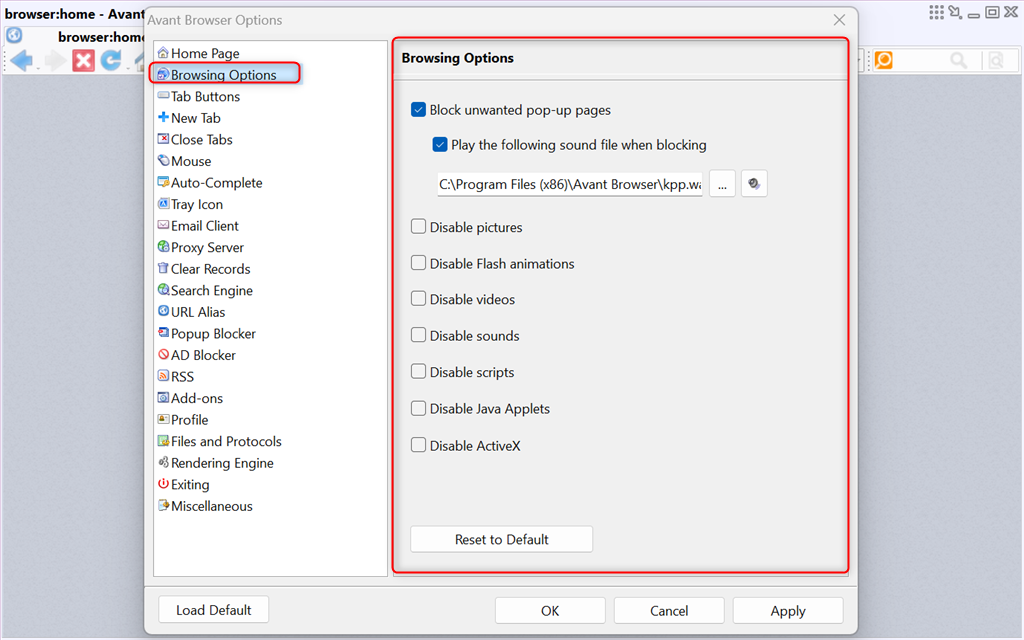Uncheck Block unwanted pop-up pages
This screenshot has width=1024, height=640.
419,110
